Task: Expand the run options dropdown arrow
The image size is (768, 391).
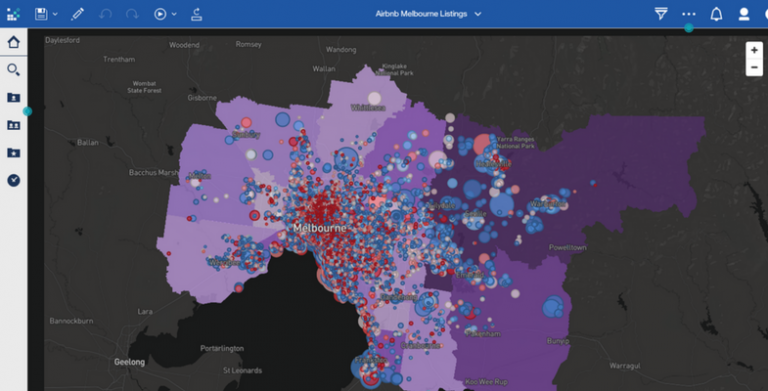Action: (174, 14)
